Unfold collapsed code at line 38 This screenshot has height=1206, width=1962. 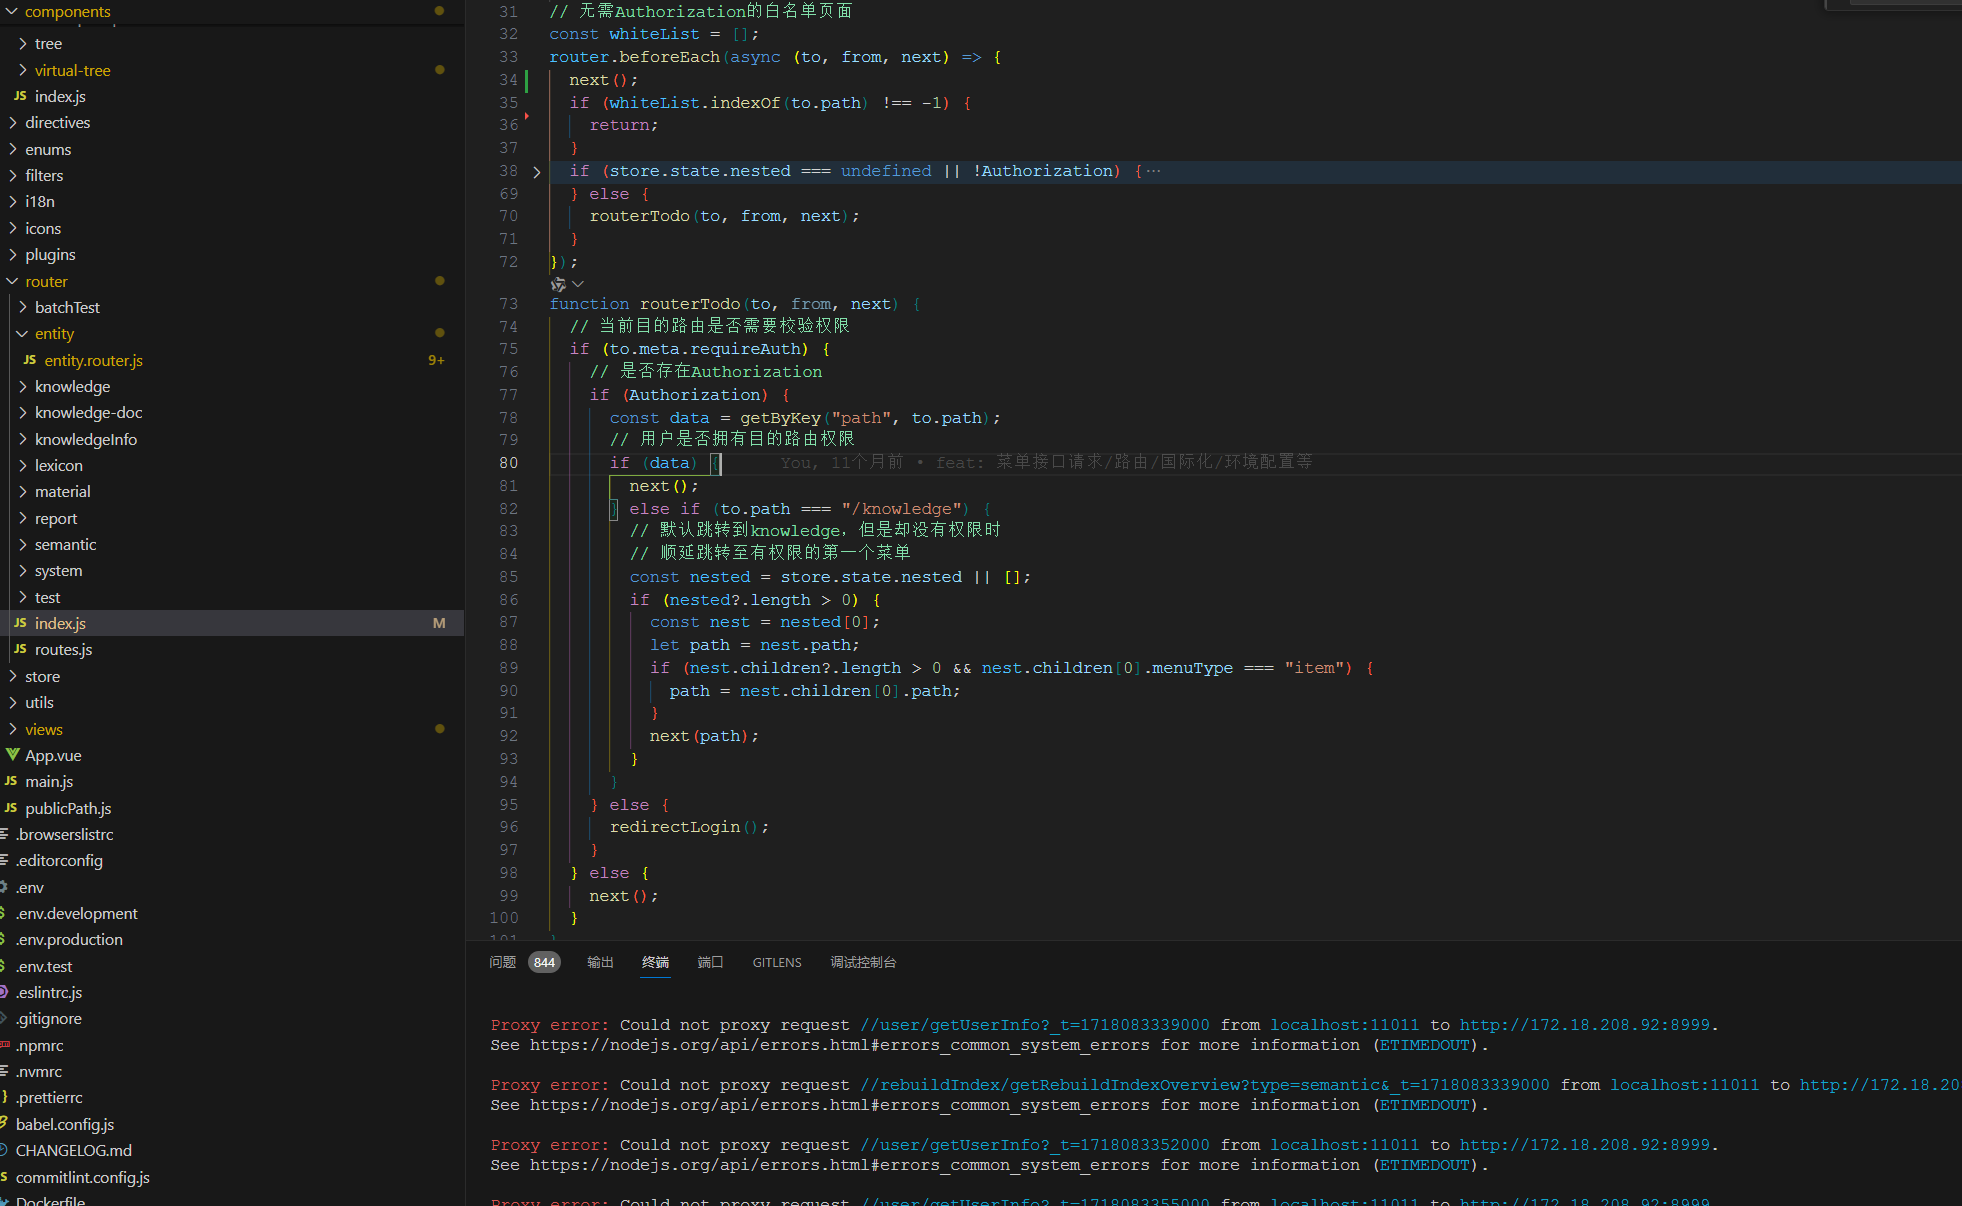pyautogui.click(x=537, y=172)
